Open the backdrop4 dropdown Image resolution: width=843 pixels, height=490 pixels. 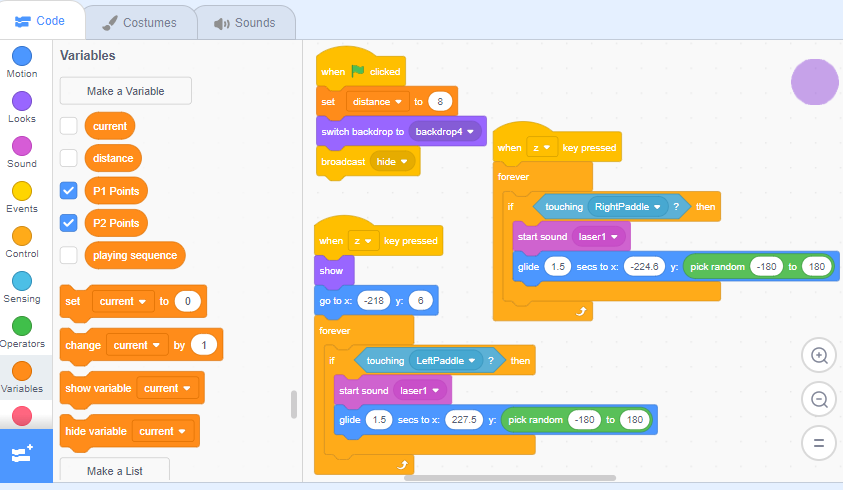444,131
